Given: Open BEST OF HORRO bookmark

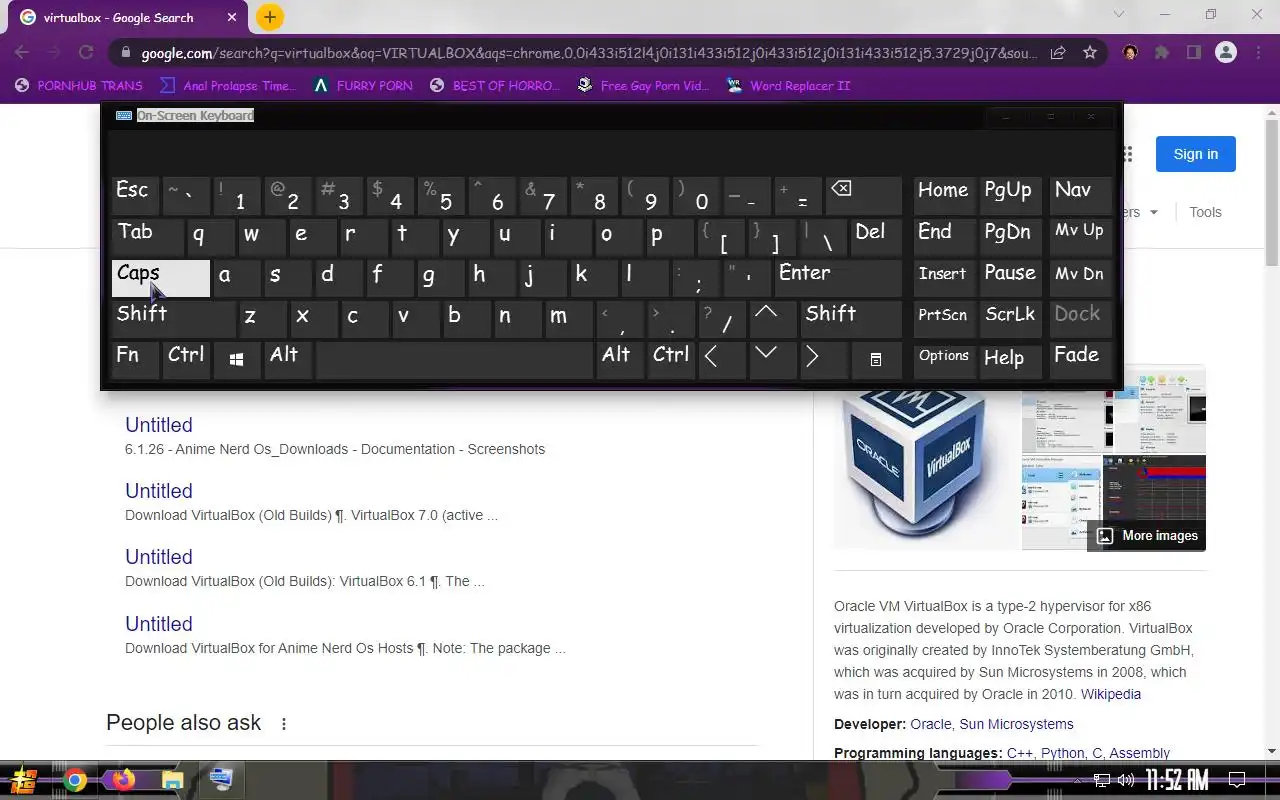Looking at the screenshot, I should pyautogui.click(x=494, y=86).
